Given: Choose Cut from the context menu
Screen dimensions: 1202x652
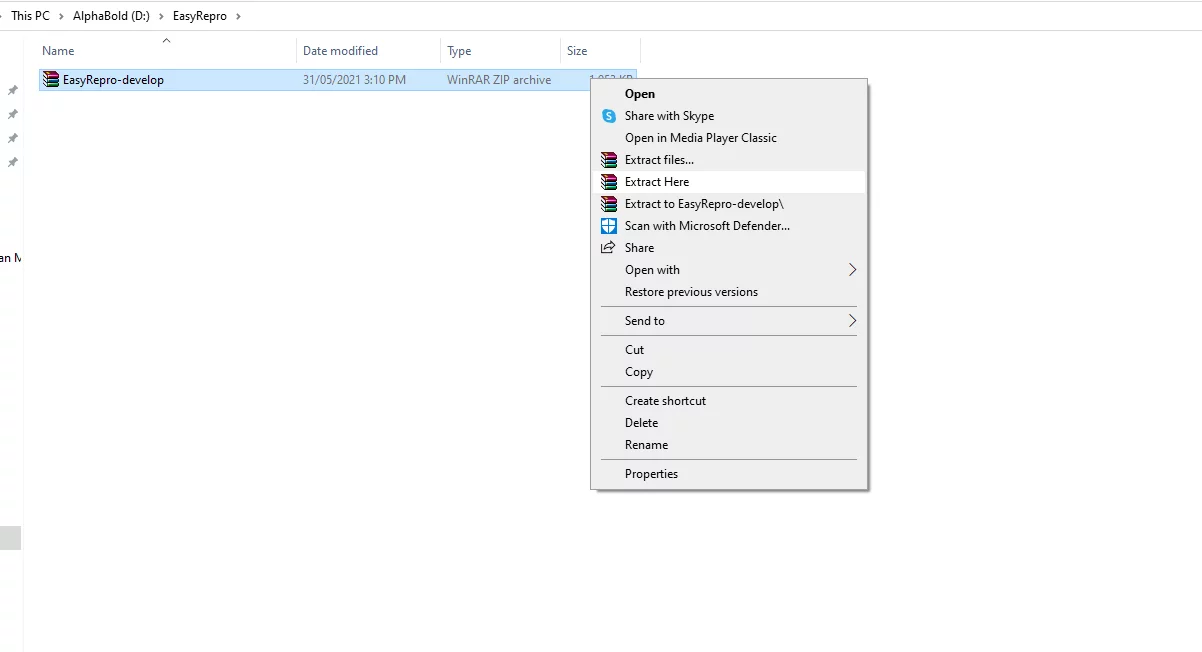Looking at the screenshot, I should click(x=728, y=350).
